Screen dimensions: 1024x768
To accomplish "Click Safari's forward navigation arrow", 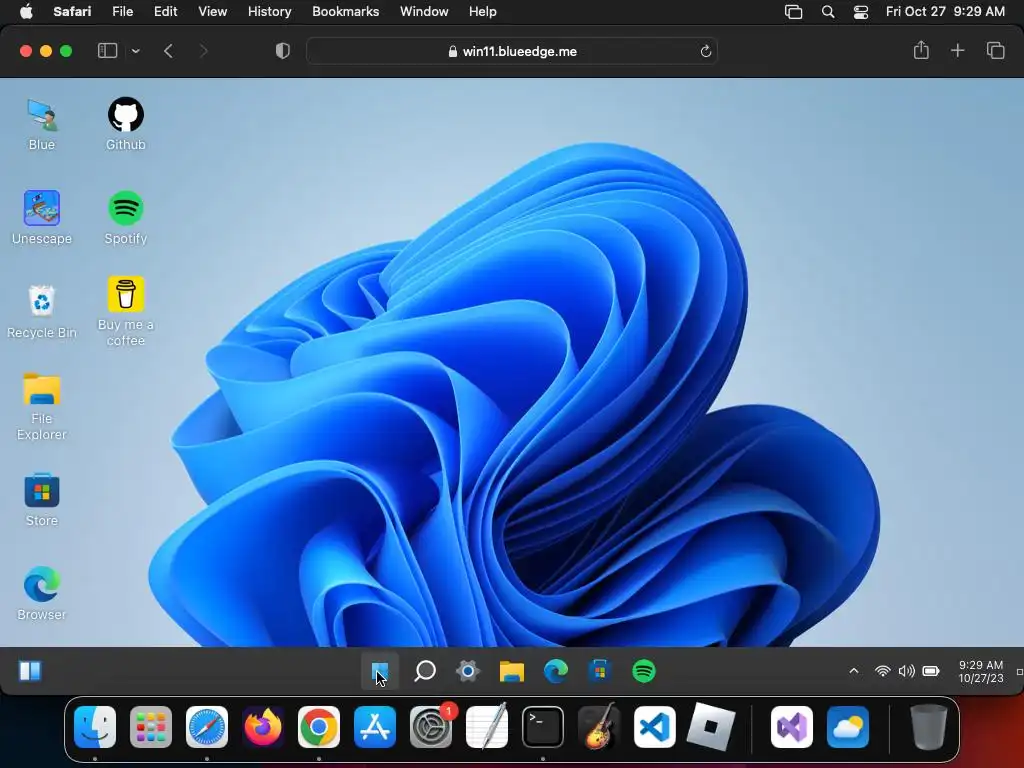I will (203, 51).
